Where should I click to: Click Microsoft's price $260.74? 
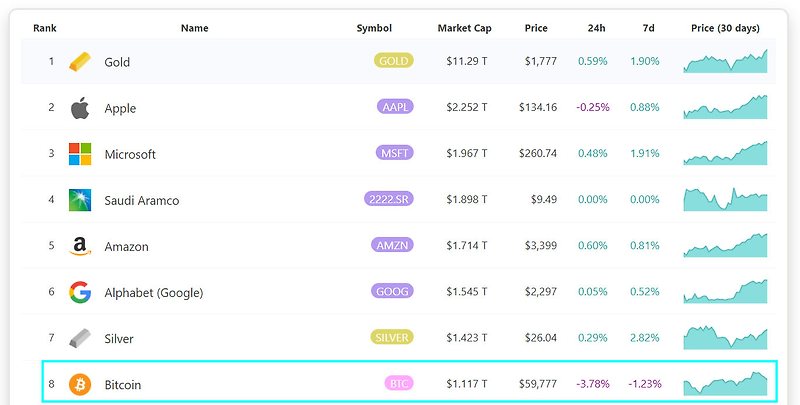coord(538,153)
